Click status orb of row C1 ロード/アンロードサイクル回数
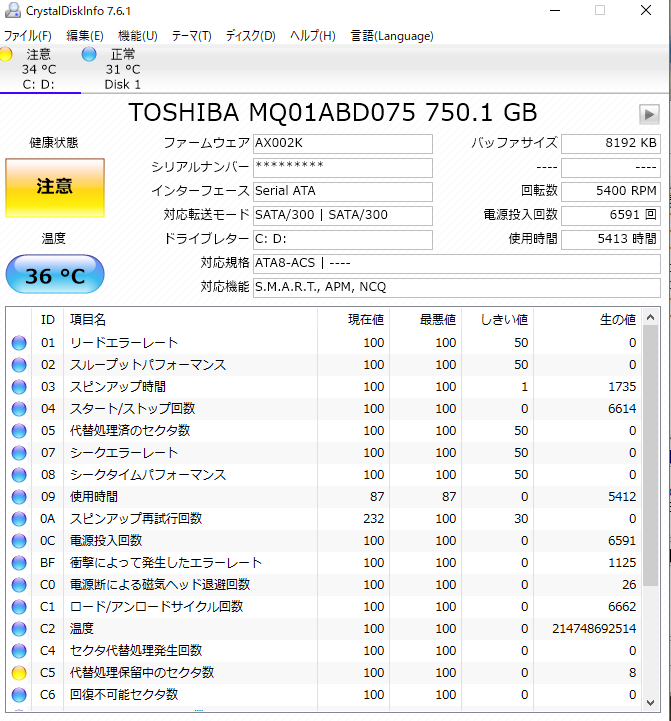 (19, 607)
